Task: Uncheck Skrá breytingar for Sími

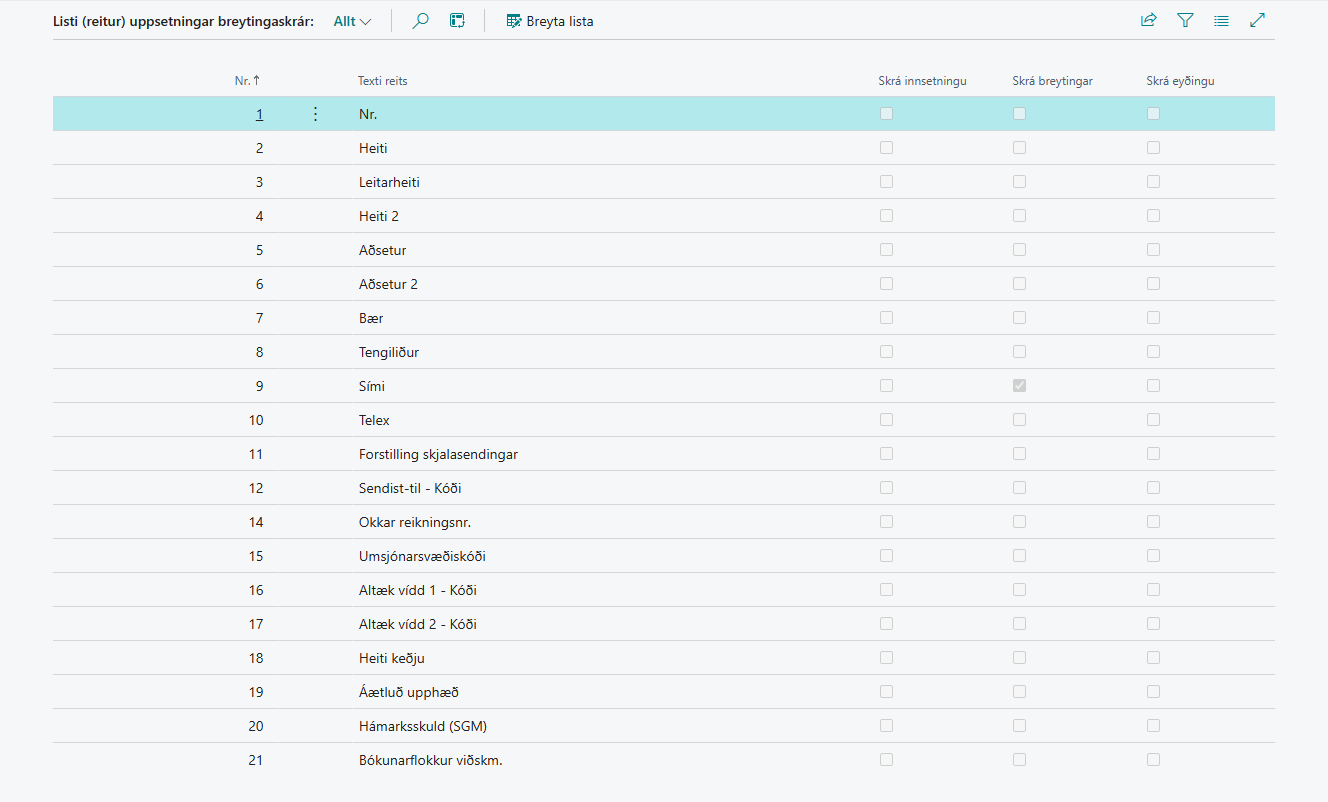Action: 1019,385
